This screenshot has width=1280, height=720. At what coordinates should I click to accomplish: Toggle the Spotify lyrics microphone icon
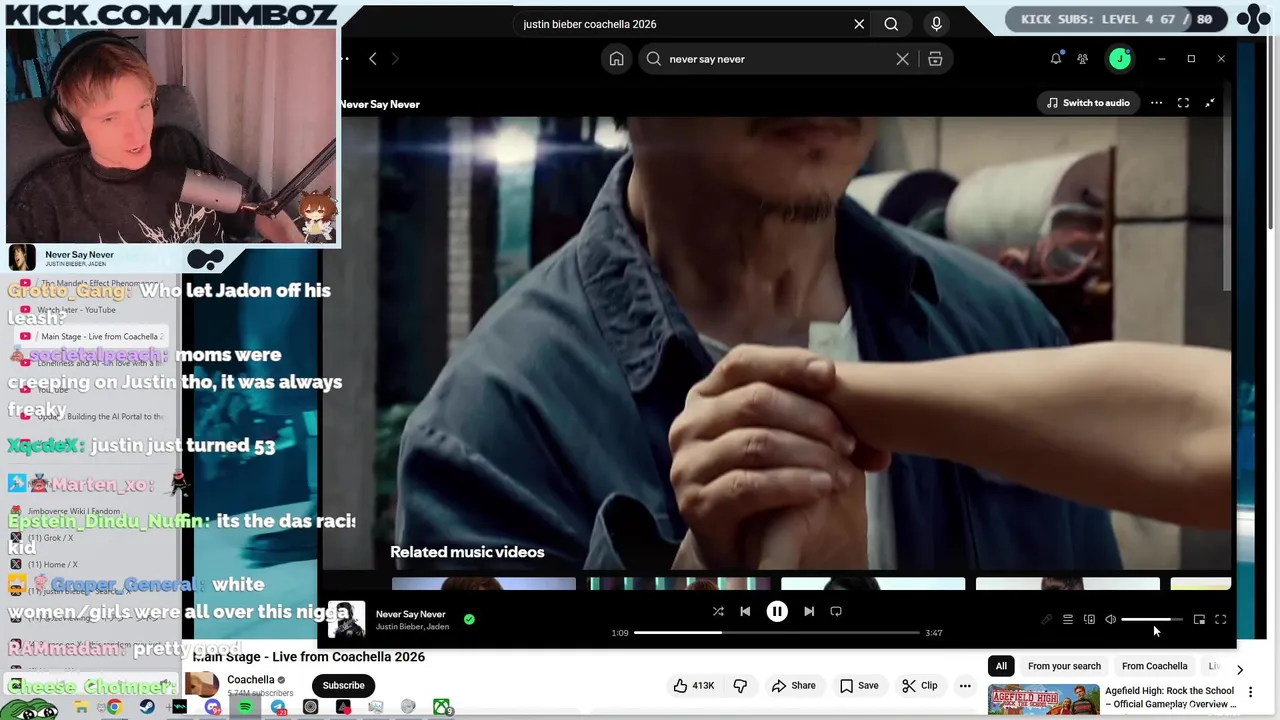click(x=1047, y=620)
